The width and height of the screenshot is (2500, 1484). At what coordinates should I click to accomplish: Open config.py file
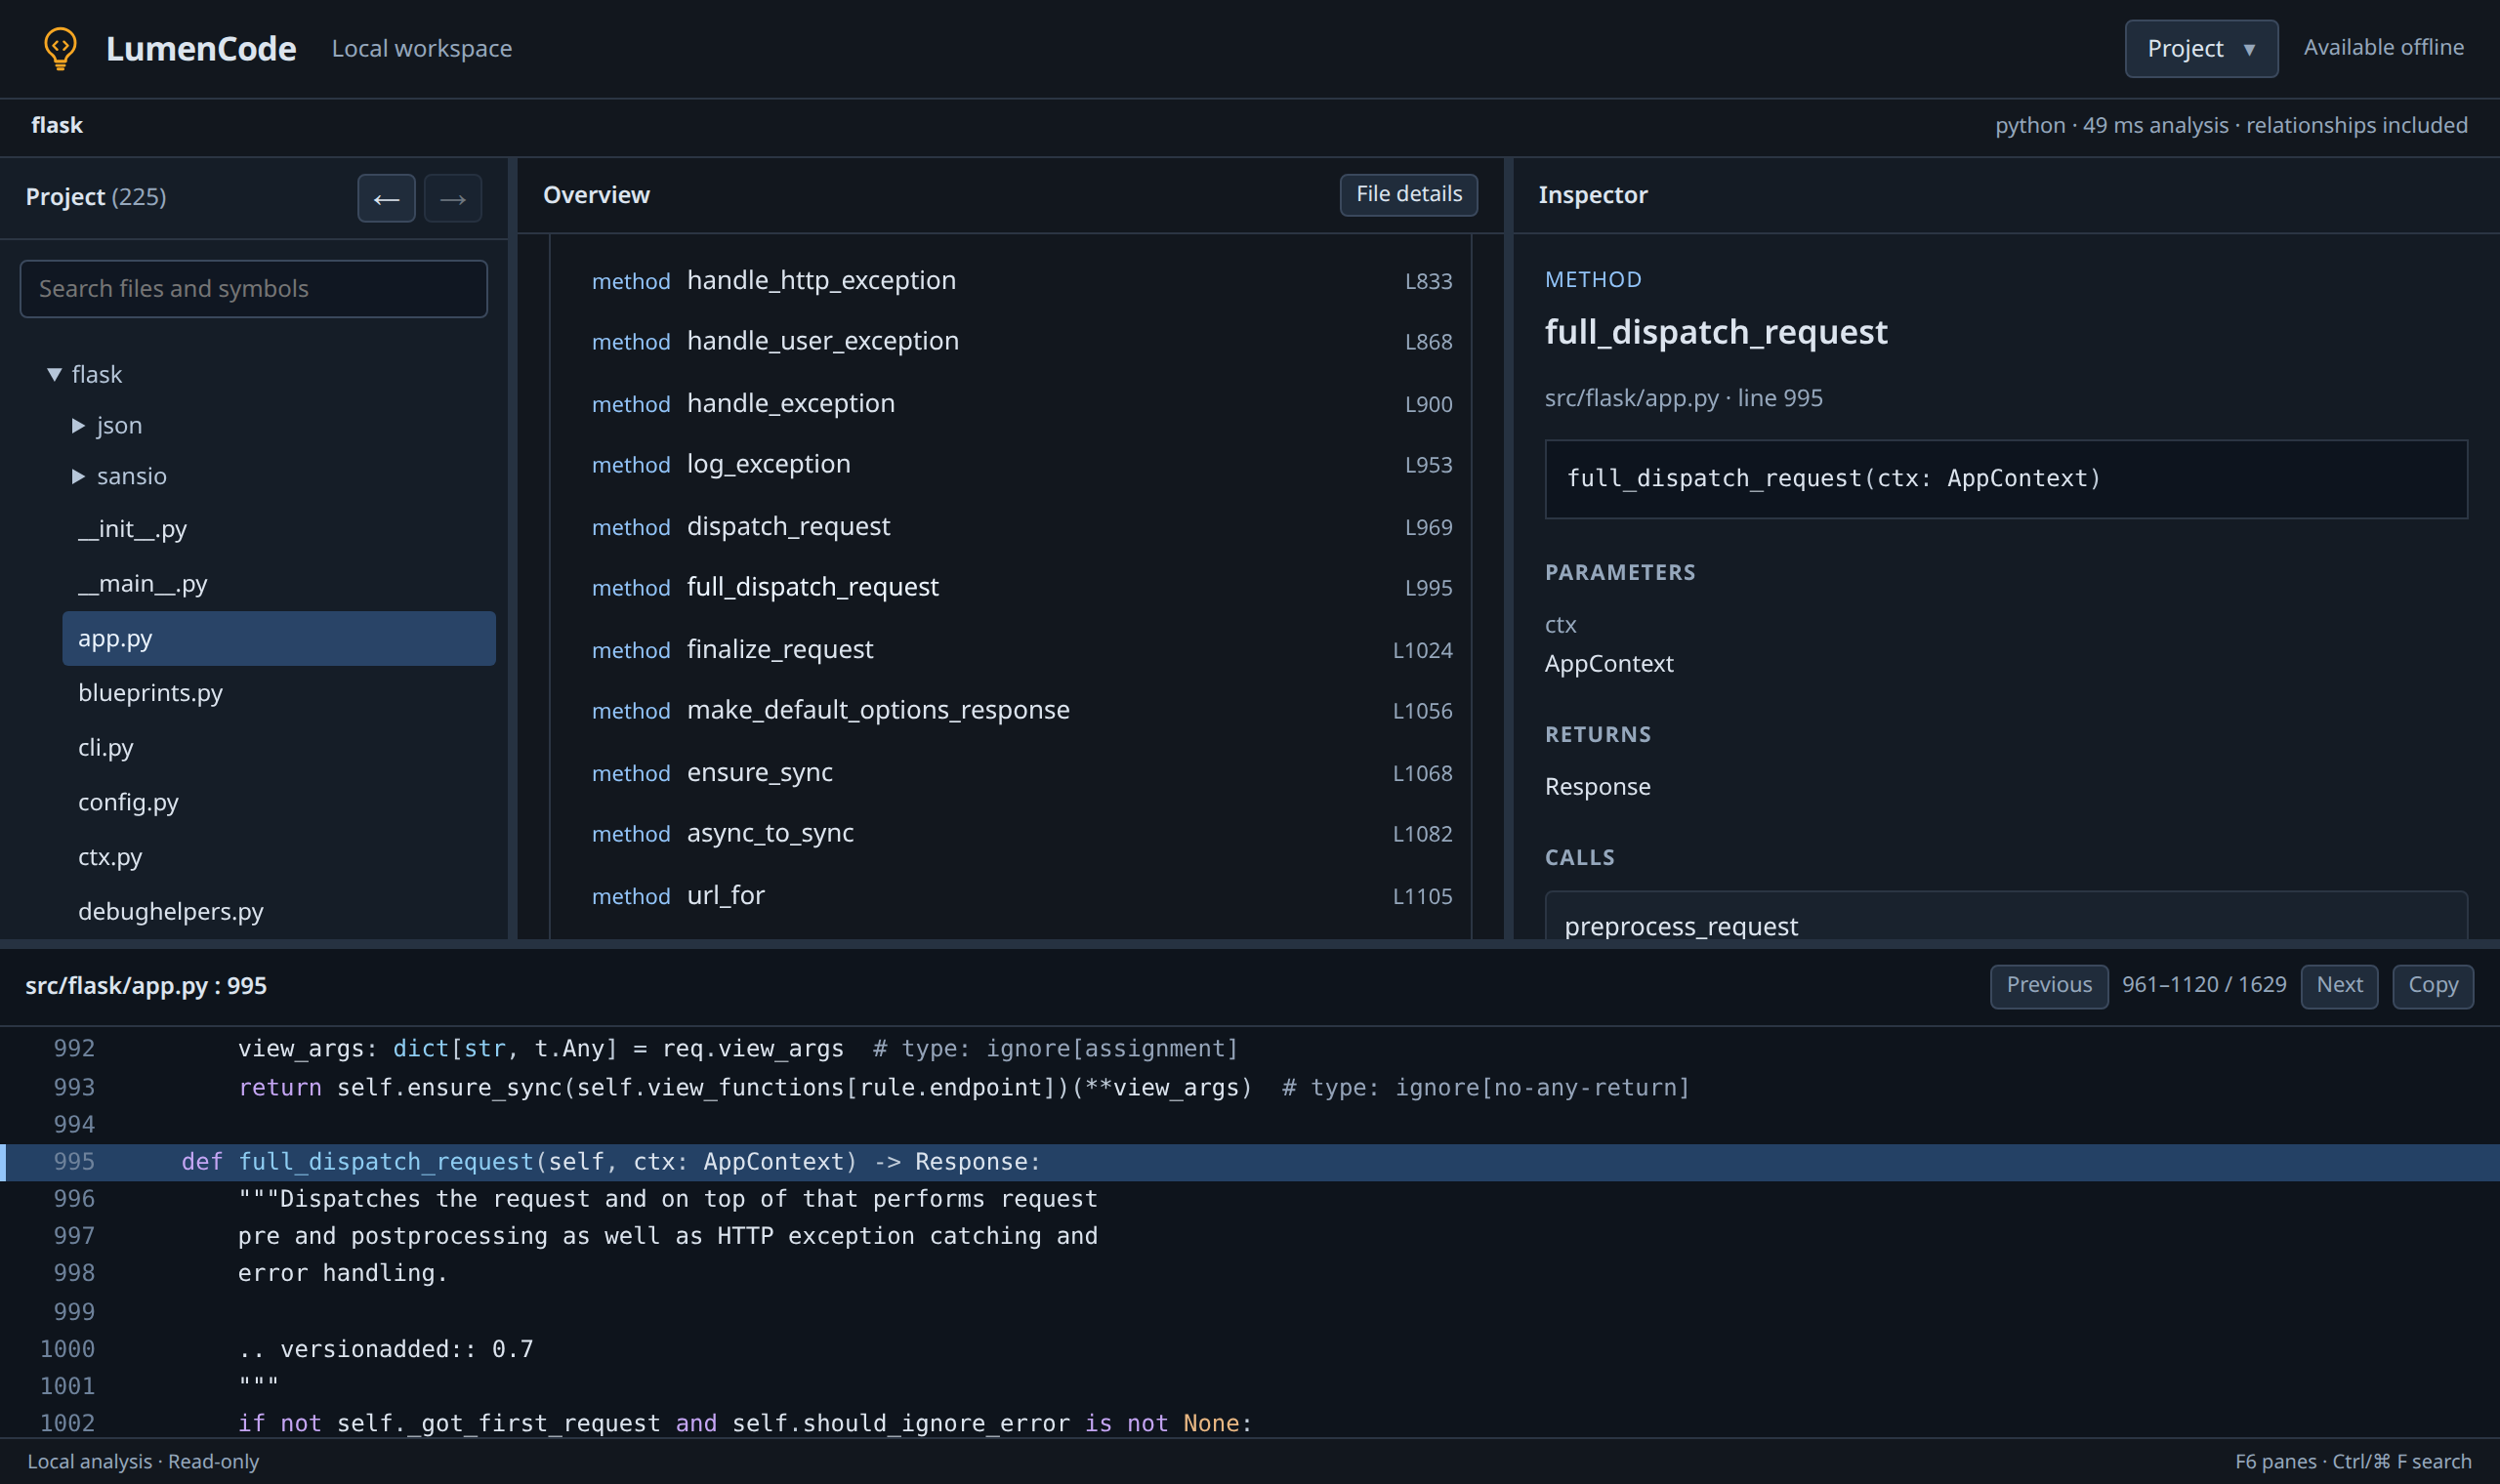pyautogui.click(x=278, y=802)
